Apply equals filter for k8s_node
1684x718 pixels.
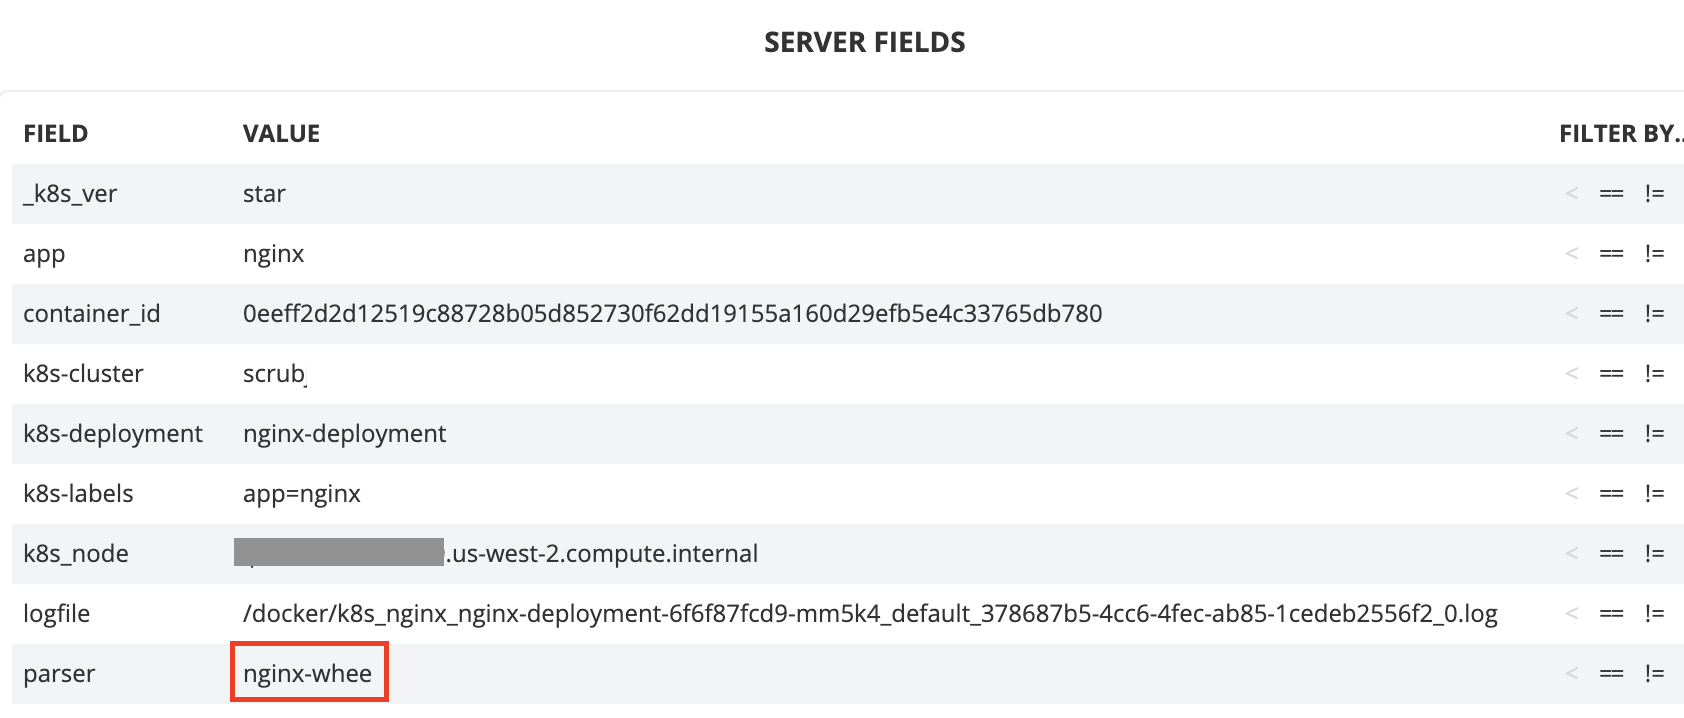[1611, 554]
